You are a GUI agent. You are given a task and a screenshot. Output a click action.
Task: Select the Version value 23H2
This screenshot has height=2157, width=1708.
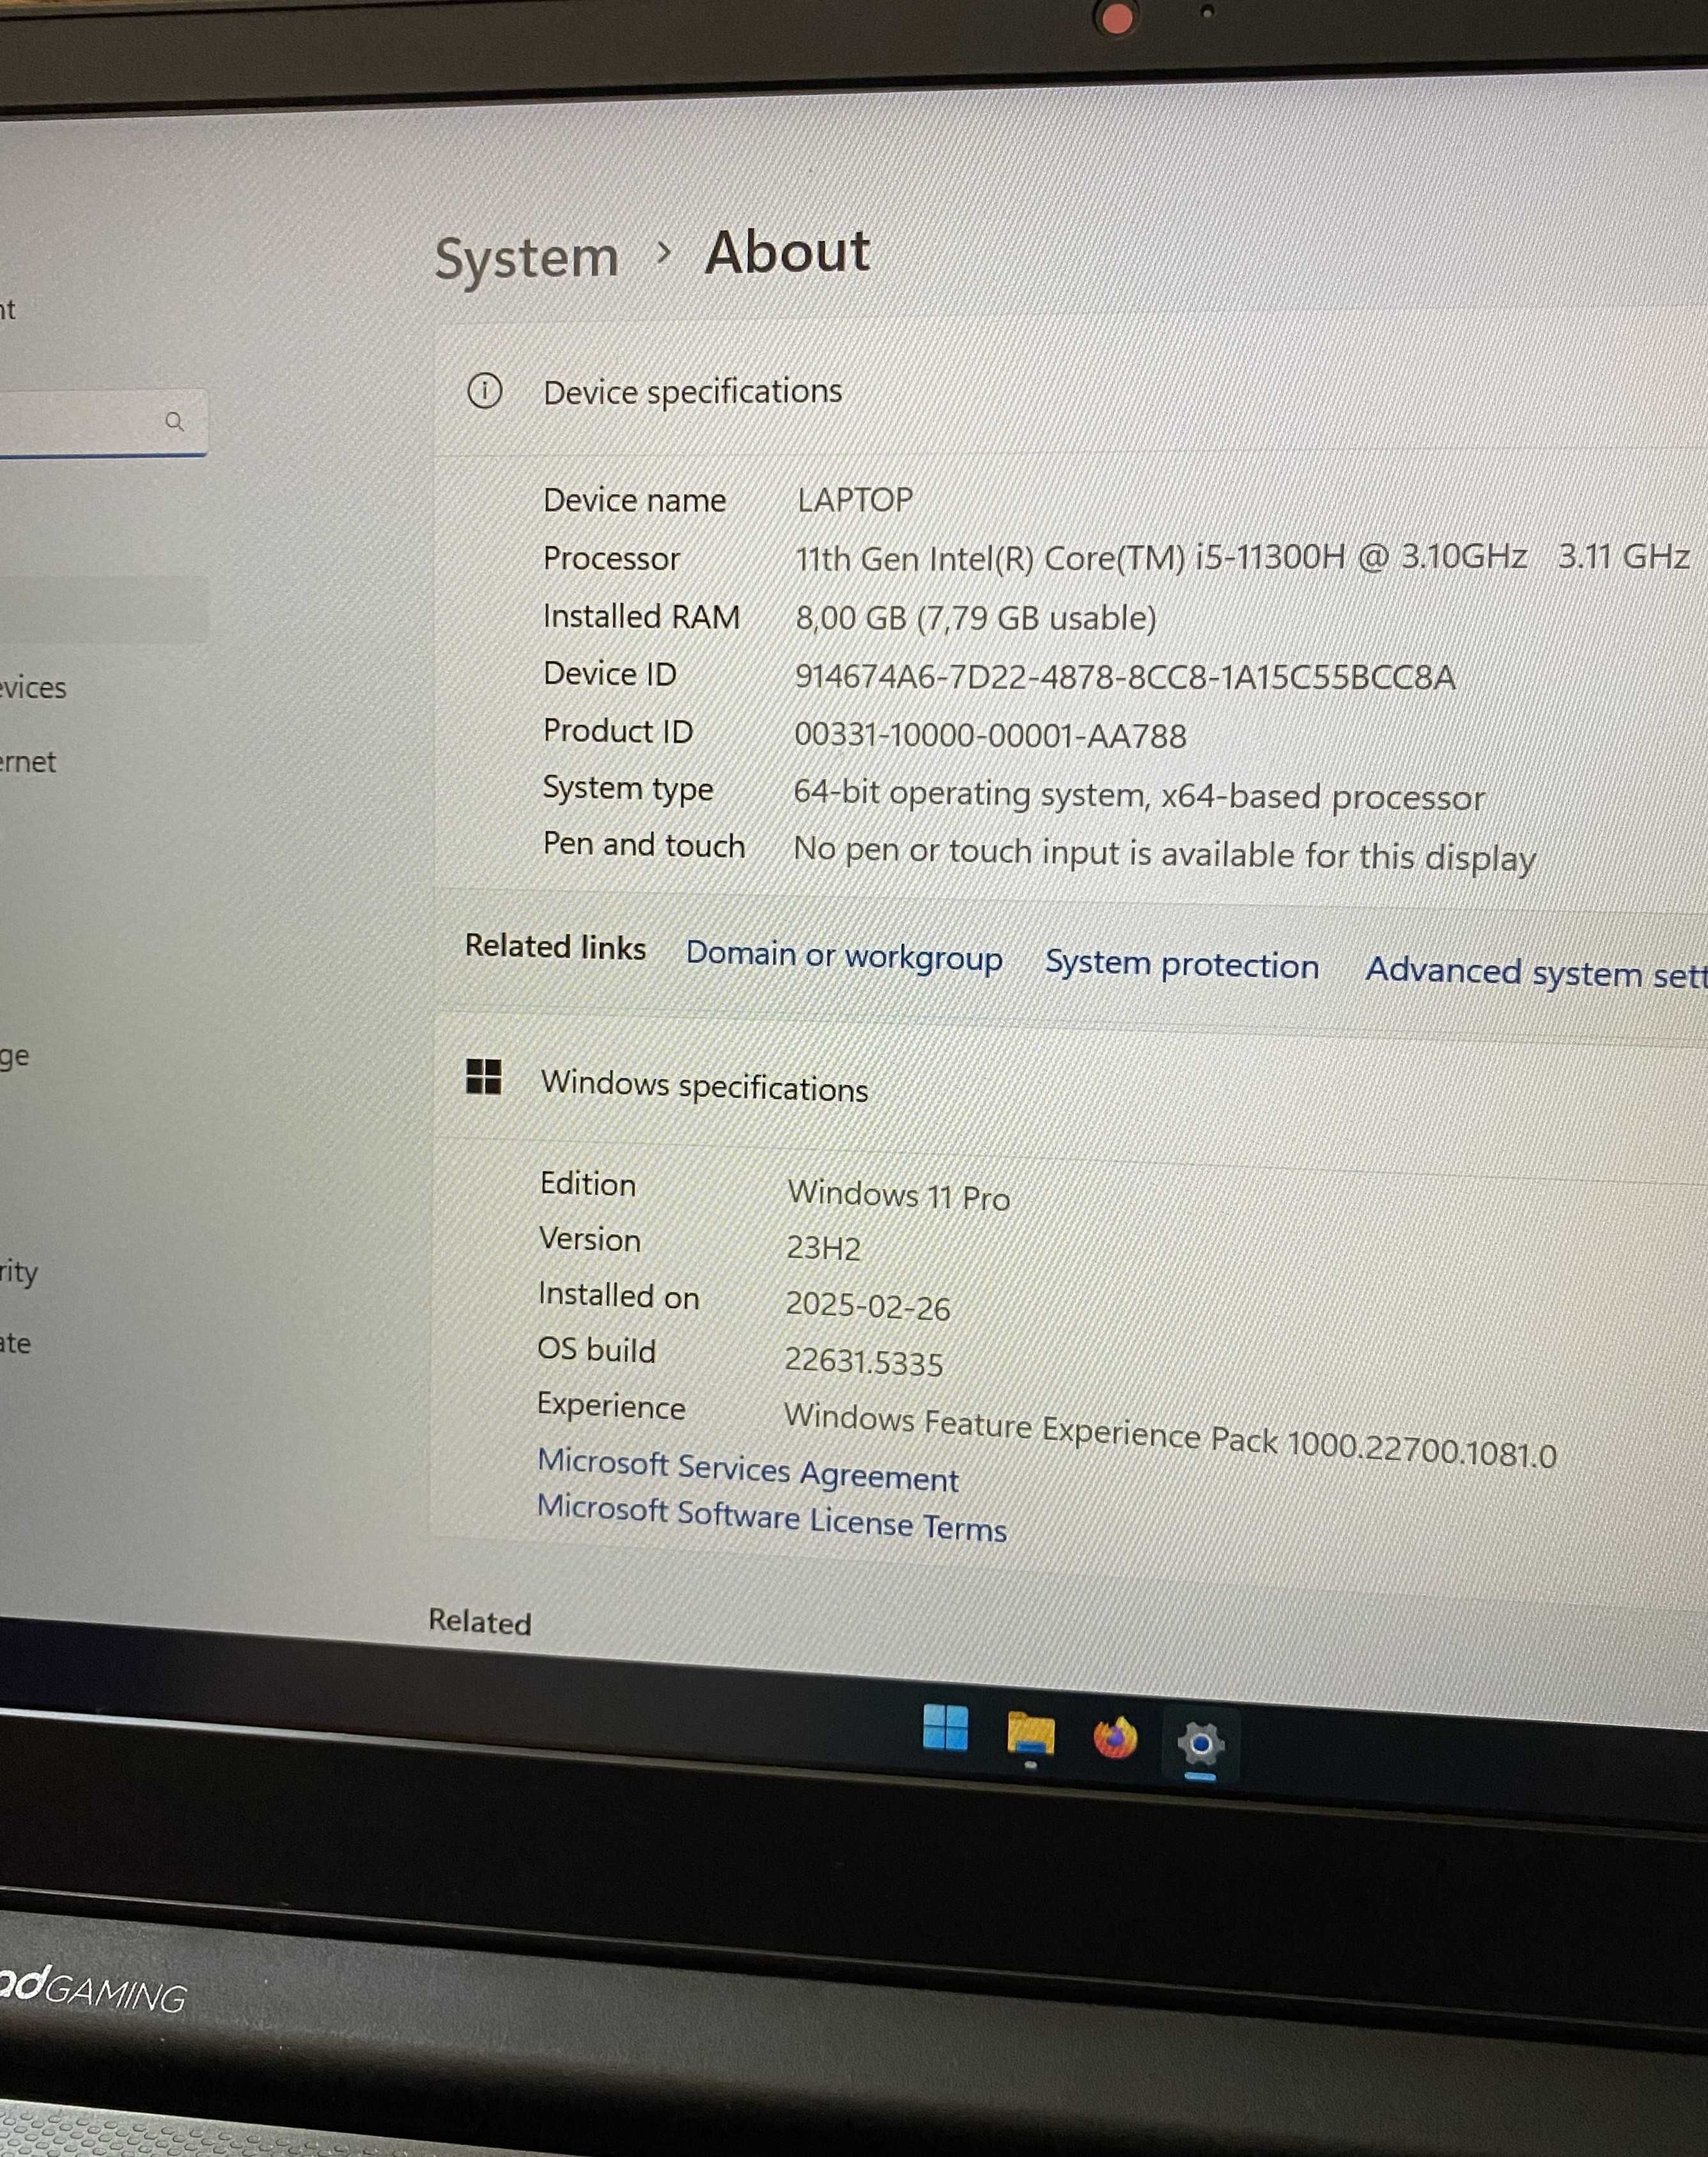[x=823, y=1248]
